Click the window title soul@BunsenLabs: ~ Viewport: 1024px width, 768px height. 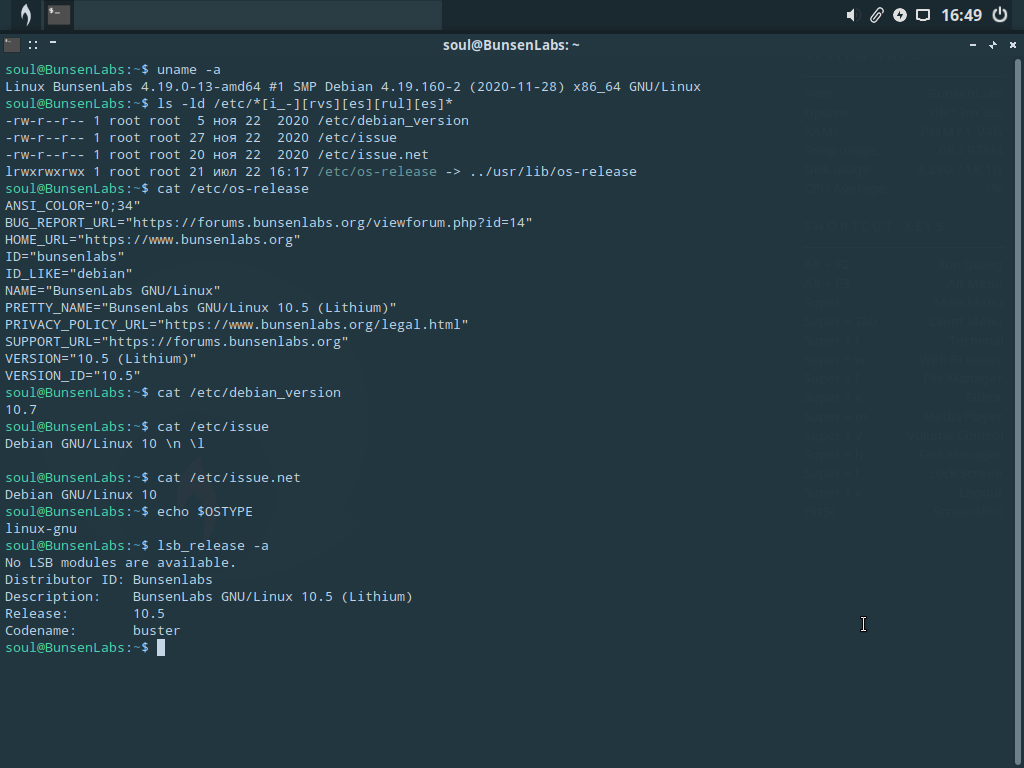(x=511, y=45)
